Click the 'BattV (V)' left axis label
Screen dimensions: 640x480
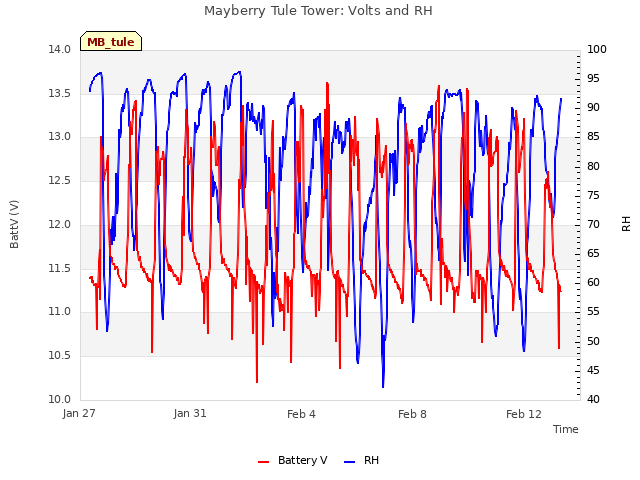pos(14,224)
